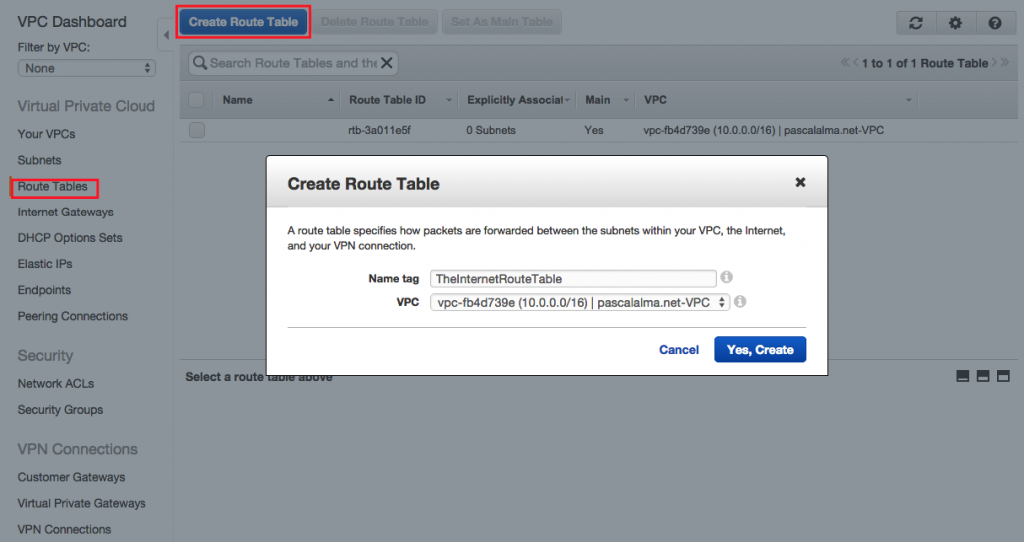
Task: Click the rtb-3a011e5f route table ID
Action: tap(379, 130)
